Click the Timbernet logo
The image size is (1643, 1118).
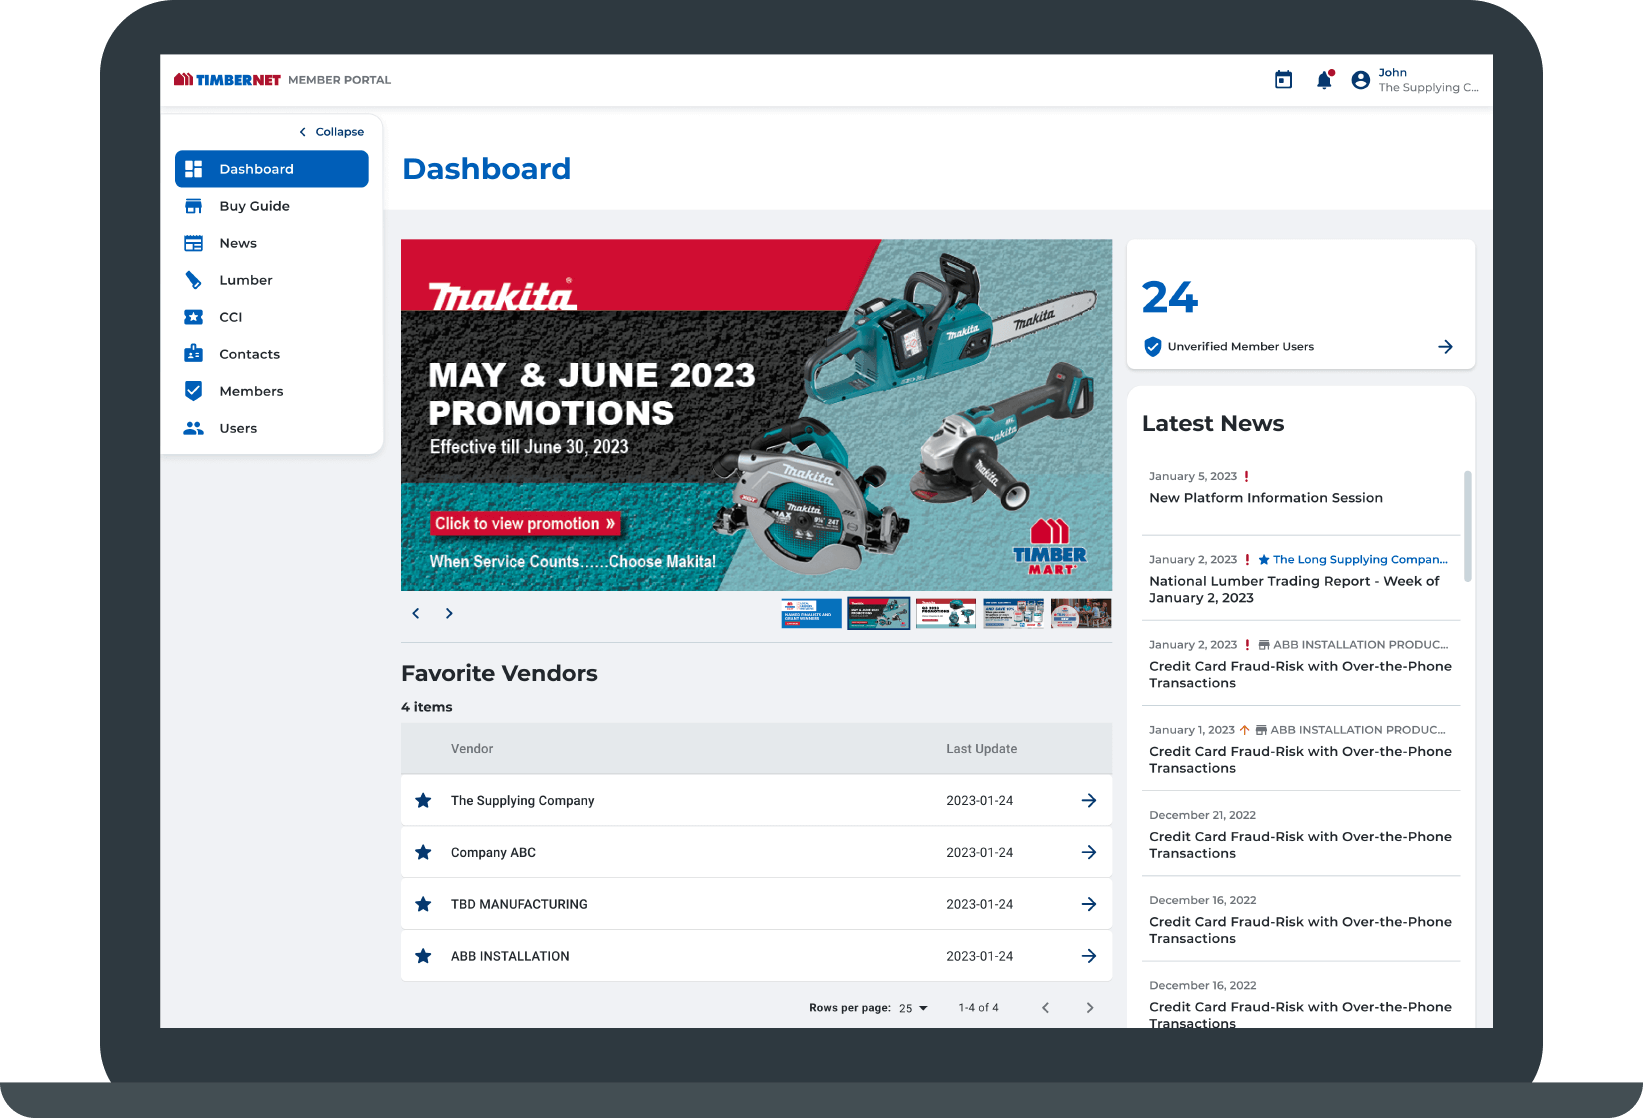click(x=227, y=80)
